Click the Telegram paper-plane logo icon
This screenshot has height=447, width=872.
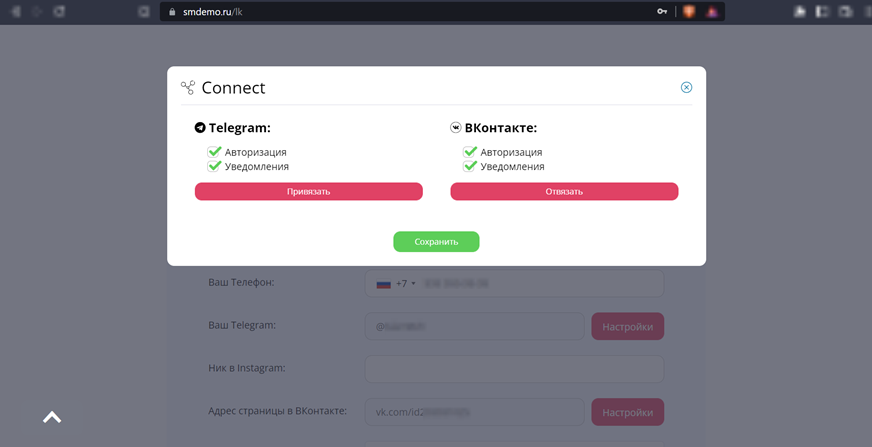pos(200,128)
